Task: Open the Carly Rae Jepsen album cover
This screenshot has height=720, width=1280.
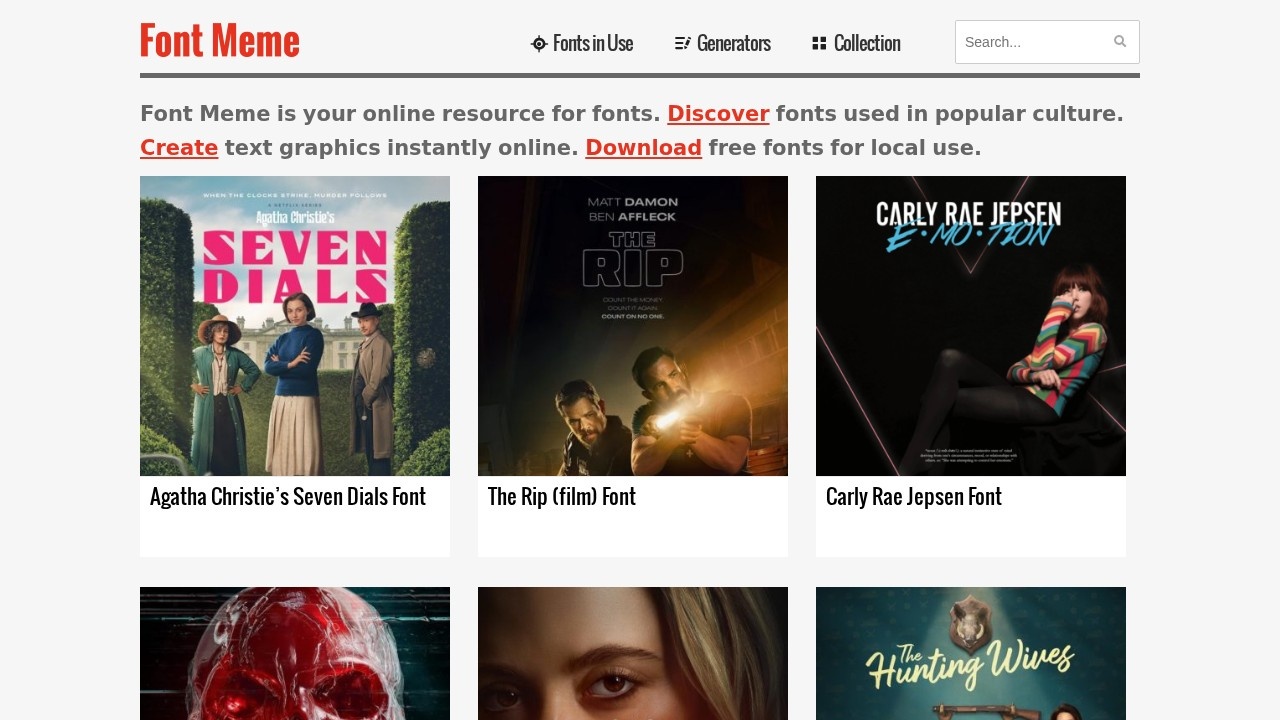Action: point(971,326)
